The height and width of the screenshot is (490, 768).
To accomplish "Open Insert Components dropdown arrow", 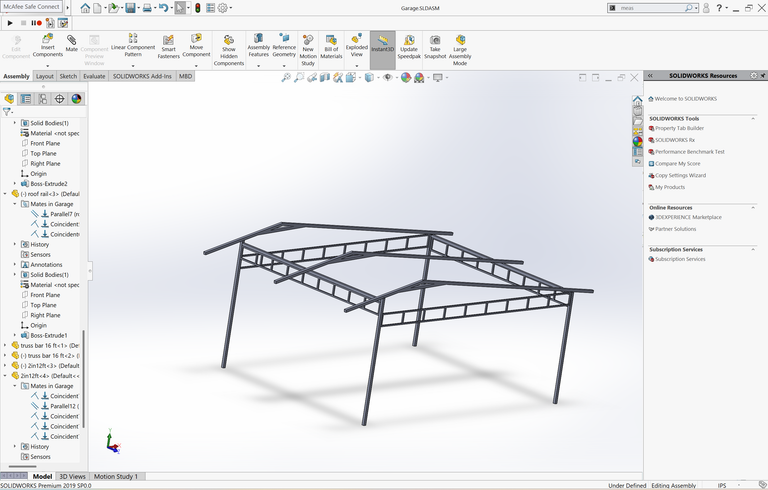I will coord(48,66).
